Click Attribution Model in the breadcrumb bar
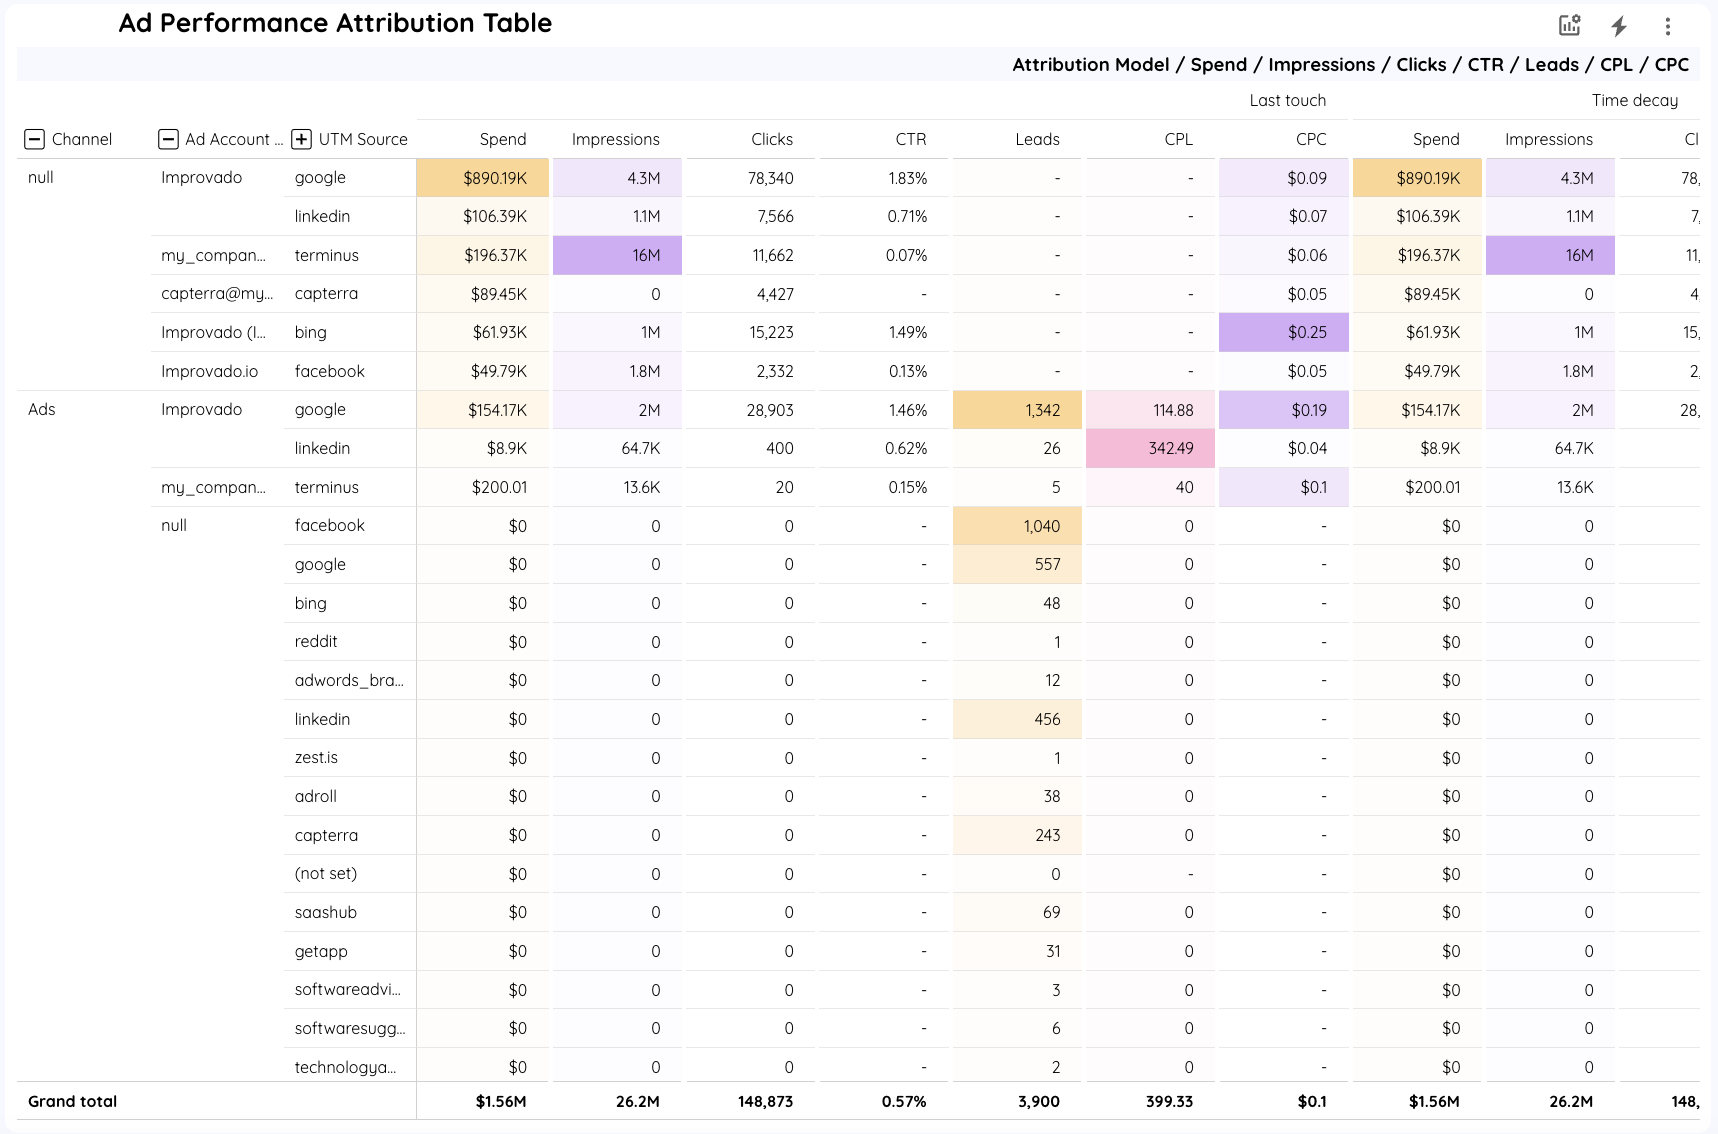This screenshot has height=1134, width=1718. [x=1090, y=64]
